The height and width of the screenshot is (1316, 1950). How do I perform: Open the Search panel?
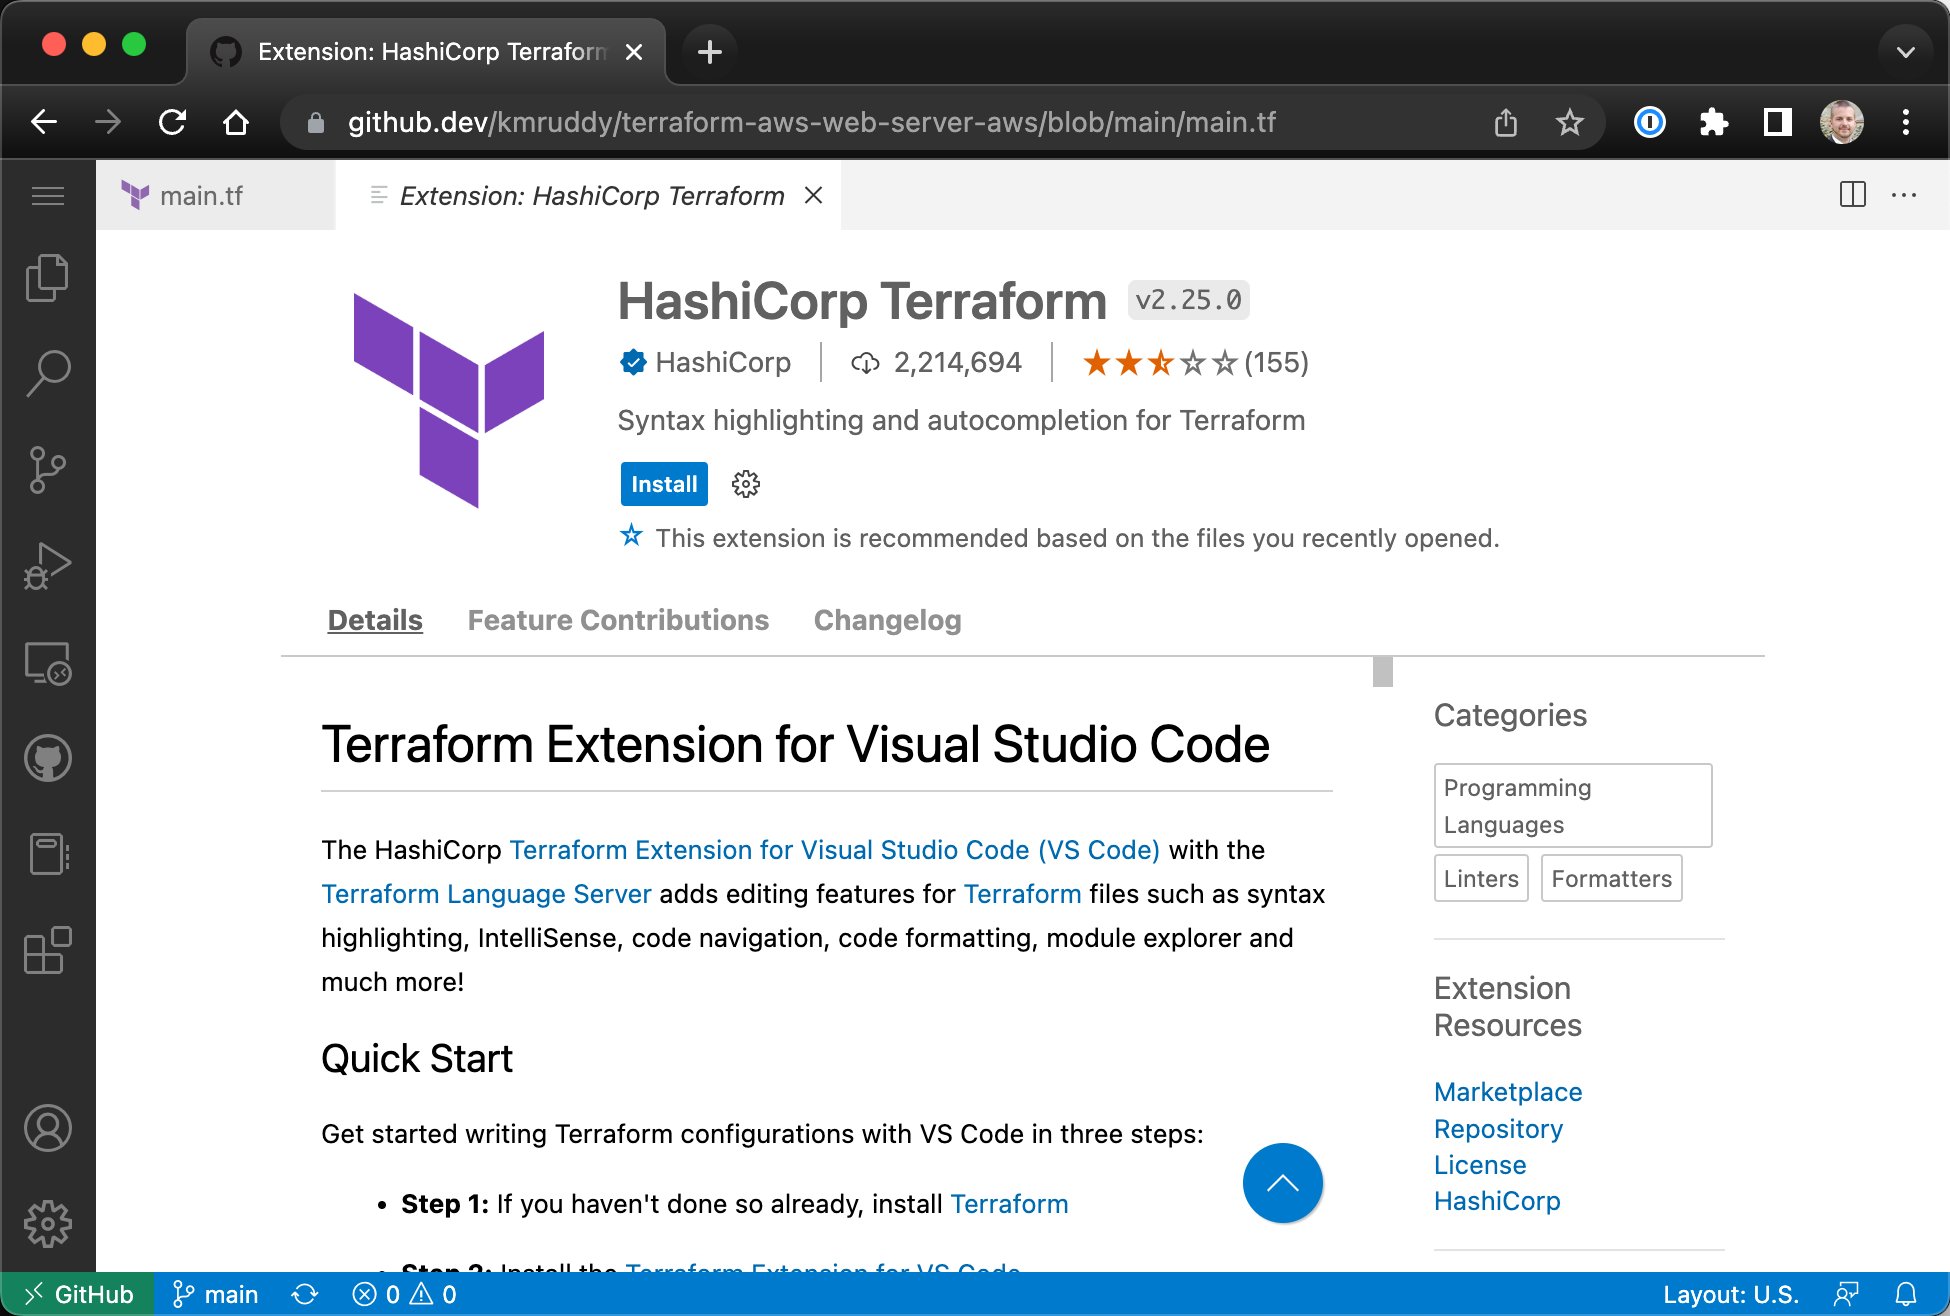[x=47, y=371]
